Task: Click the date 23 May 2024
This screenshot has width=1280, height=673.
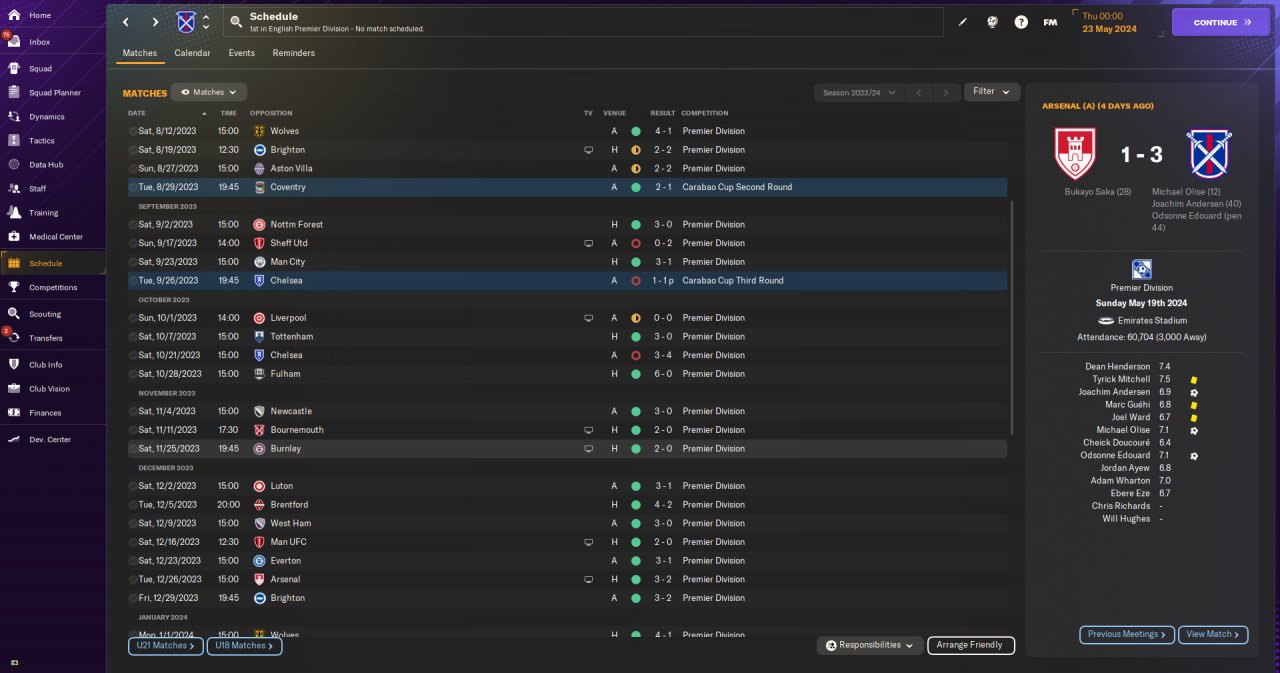Action: (1109, 29)
